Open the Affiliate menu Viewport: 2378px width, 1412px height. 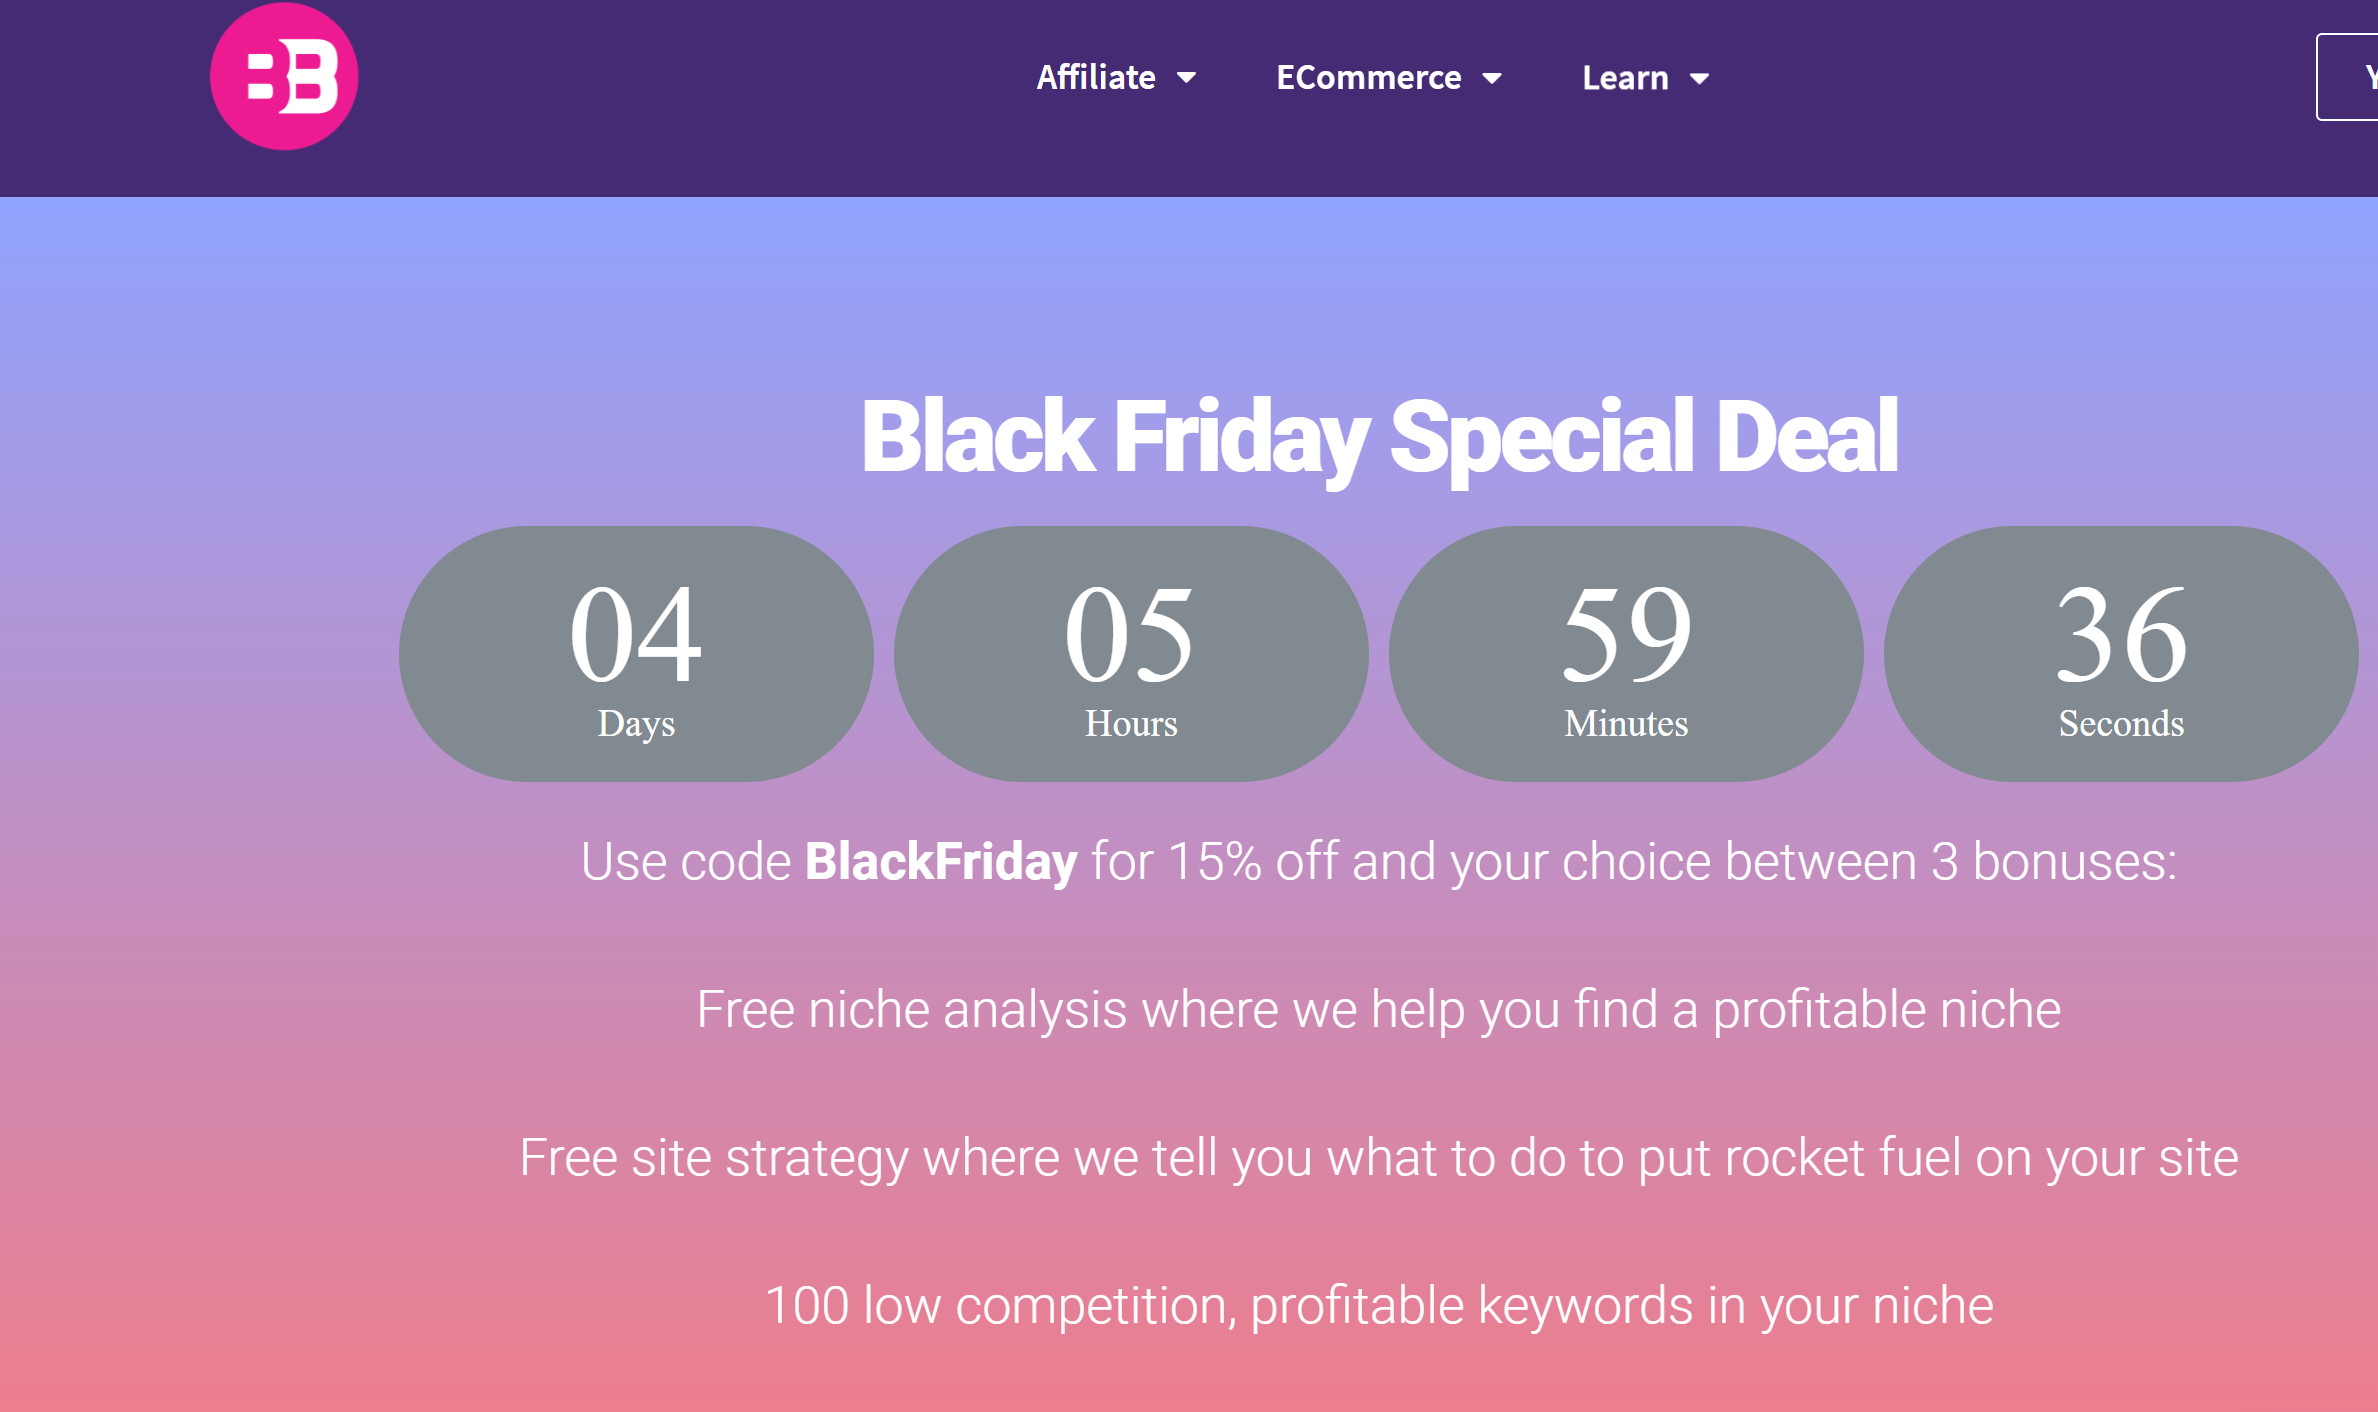click(1095, 78)
